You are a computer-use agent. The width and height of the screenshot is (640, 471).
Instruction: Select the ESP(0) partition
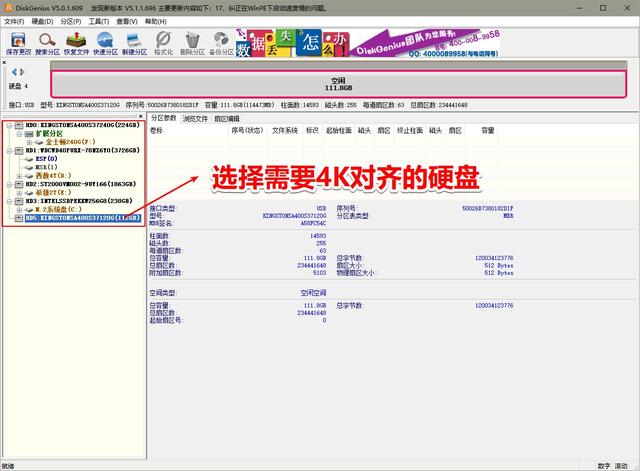point(47,159)
